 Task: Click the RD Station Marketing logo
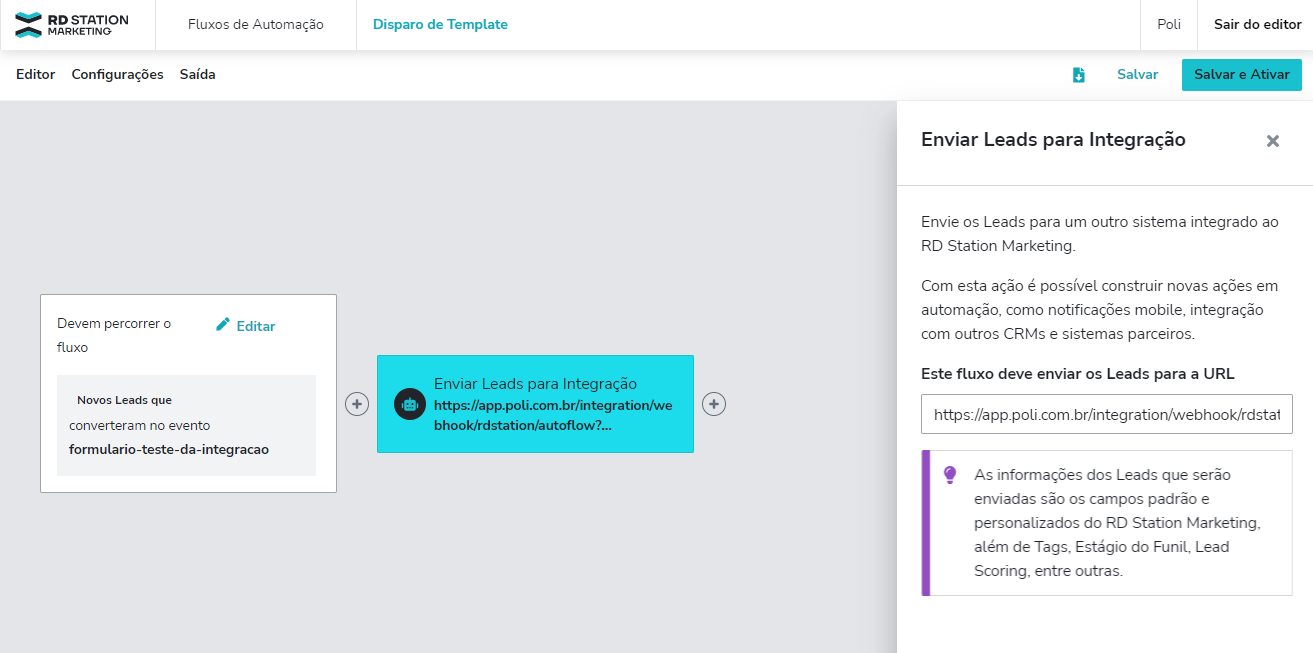72,25
